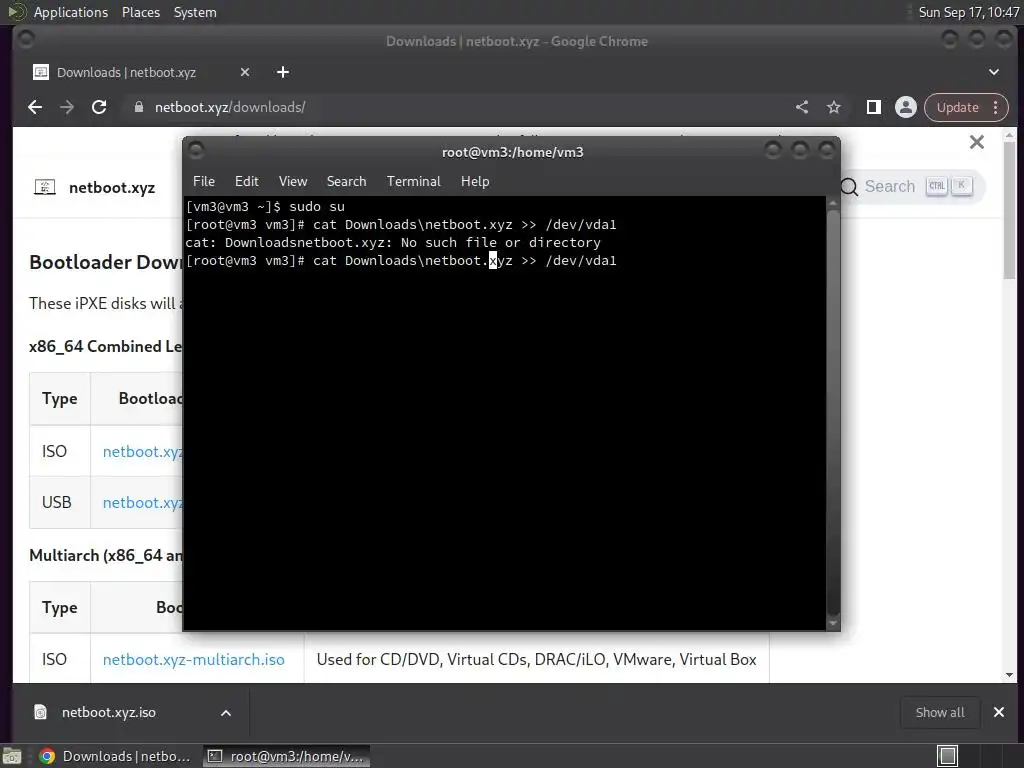This screenshot has height=768, width=1024.
Task: Reload the netboot.xyz page
Action: click(99, 107)
